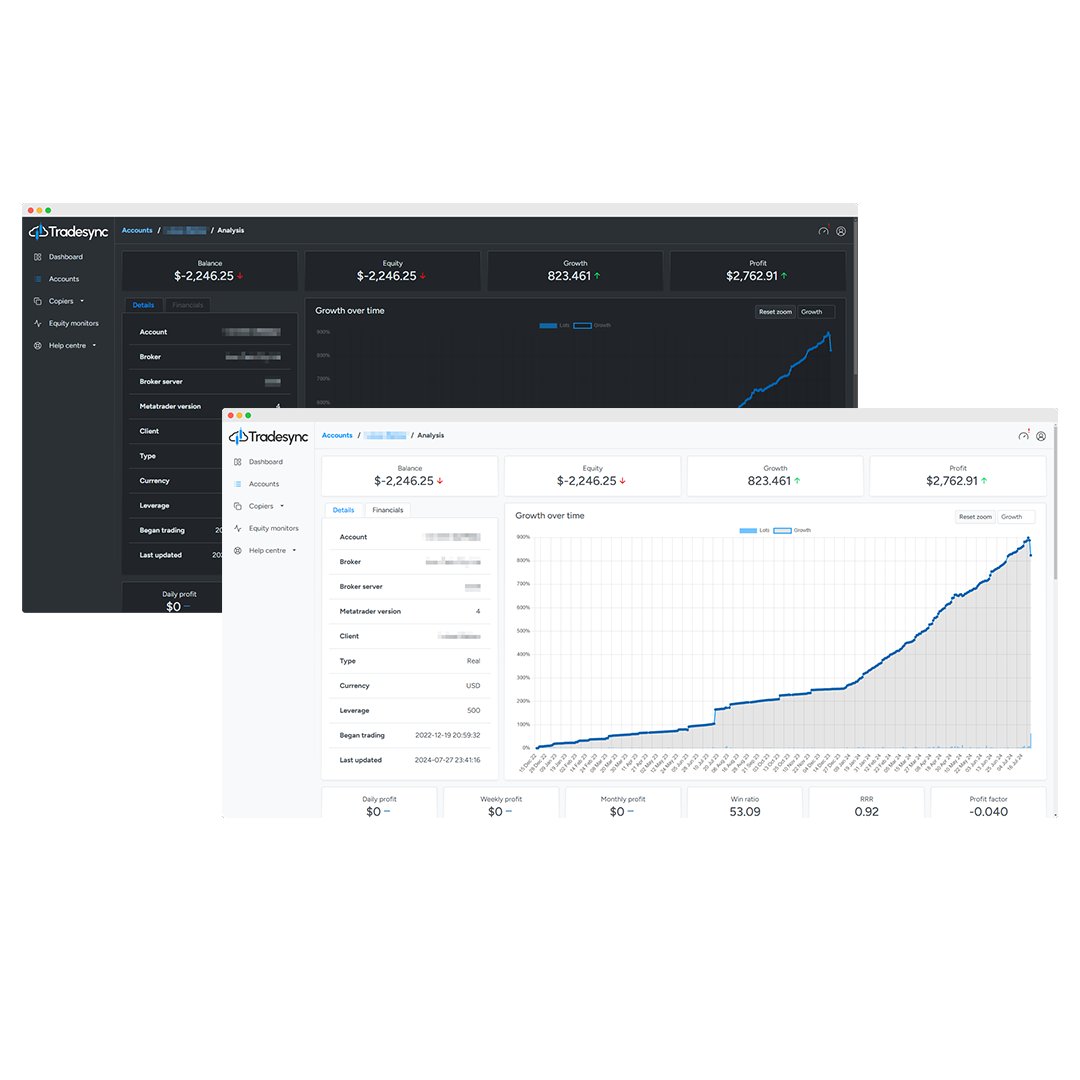This screenshot has width=1080, height=1080.
Task: Click 'Growth over time' heading in dark window
Action: (x=350, y=311)
